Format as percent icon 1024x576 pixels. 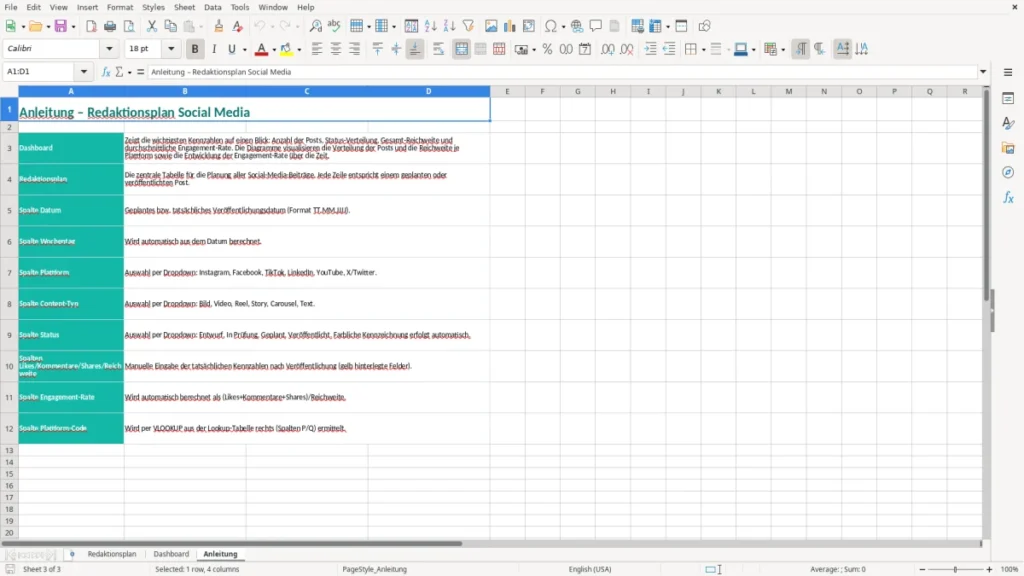(547, 49)
